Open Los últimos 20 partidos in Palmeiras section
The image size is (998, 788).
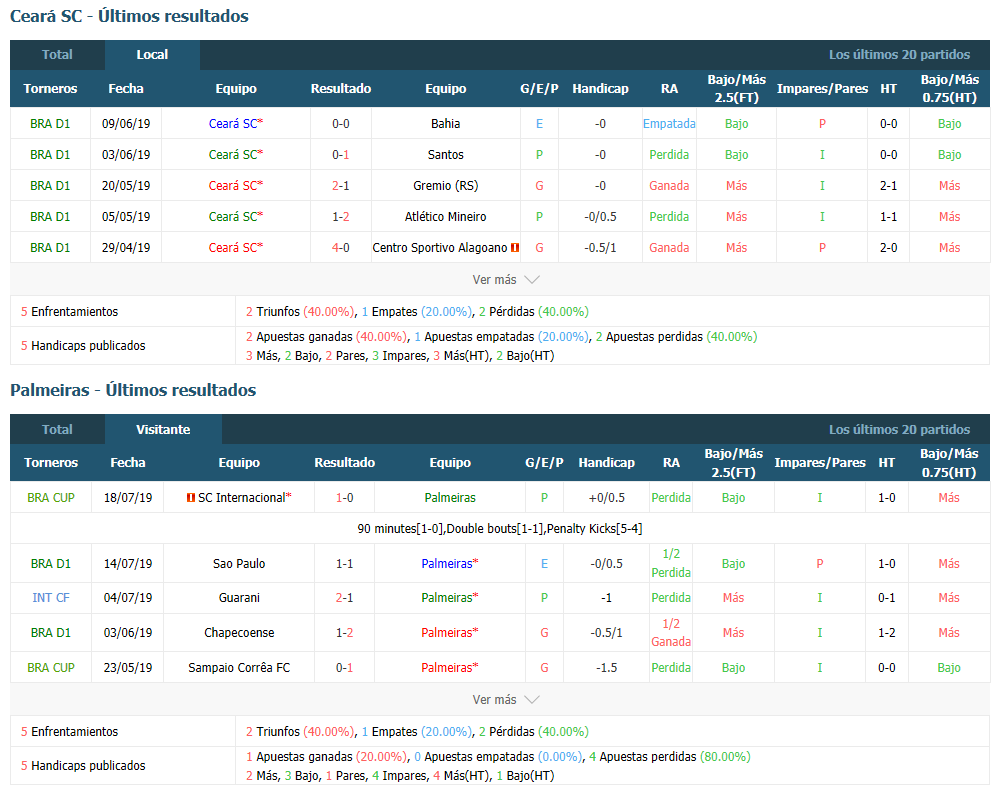[x=899, y=430]
